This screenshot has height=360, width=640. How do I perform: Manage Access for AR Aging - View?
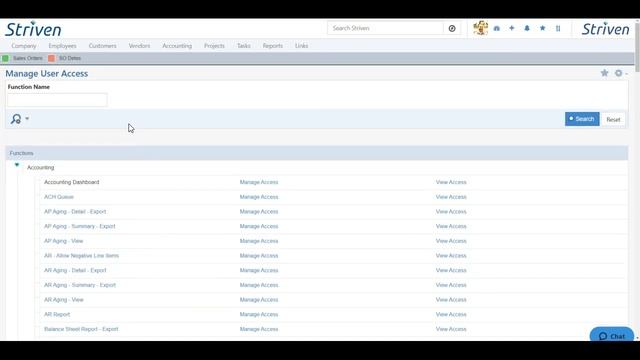point(259,300)
